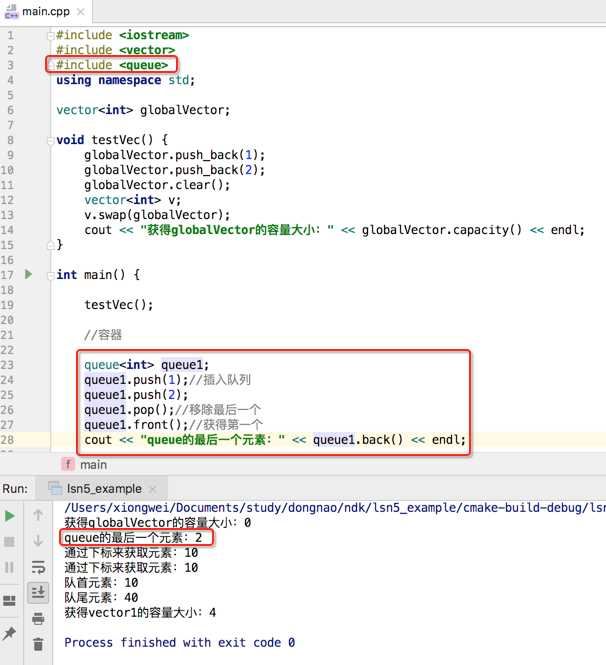Click on "v.swap(globalVector);" statement
The width and height of the screenshot is (606, 665).
pyautogui.click(x=157, y=215)
